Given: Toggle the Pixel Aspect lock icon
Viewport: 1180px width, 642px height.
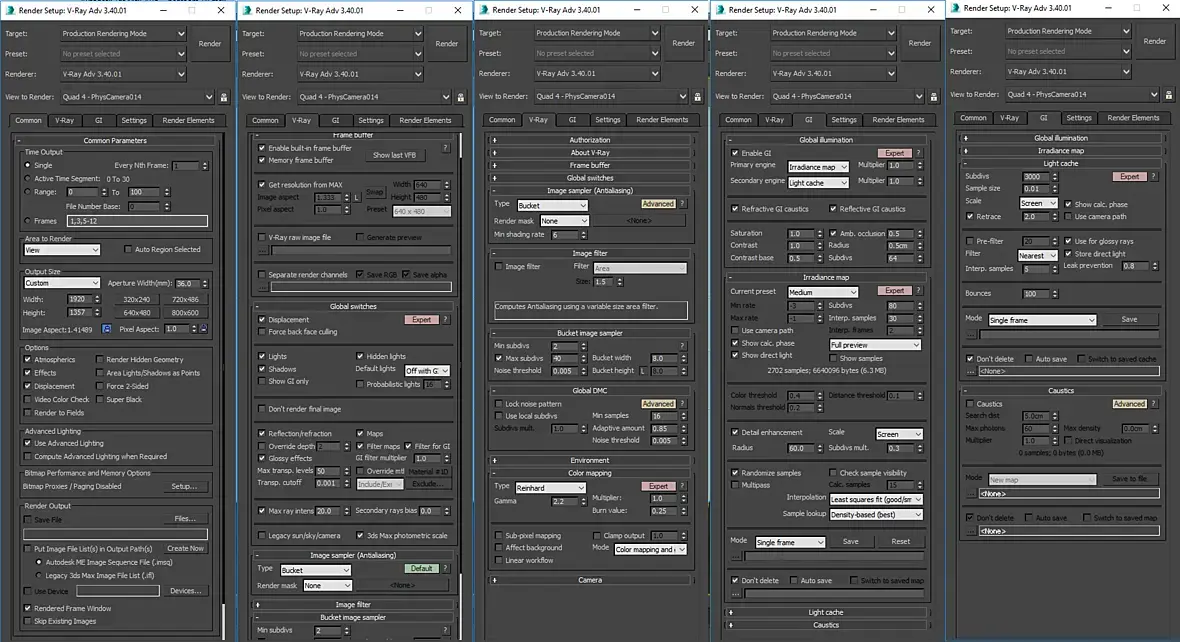Looking at the screenshot, I should [204, 329].
